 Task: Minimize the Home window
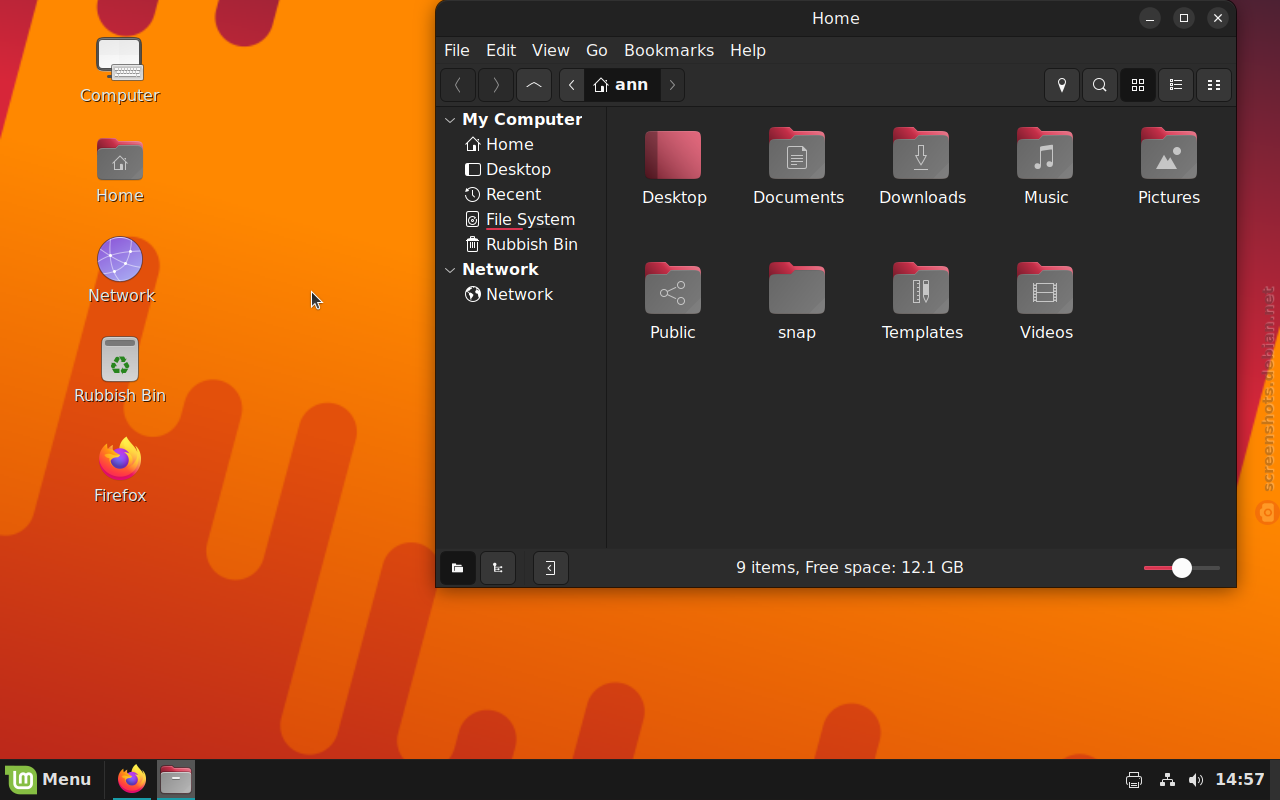[x=1150, y=18]
